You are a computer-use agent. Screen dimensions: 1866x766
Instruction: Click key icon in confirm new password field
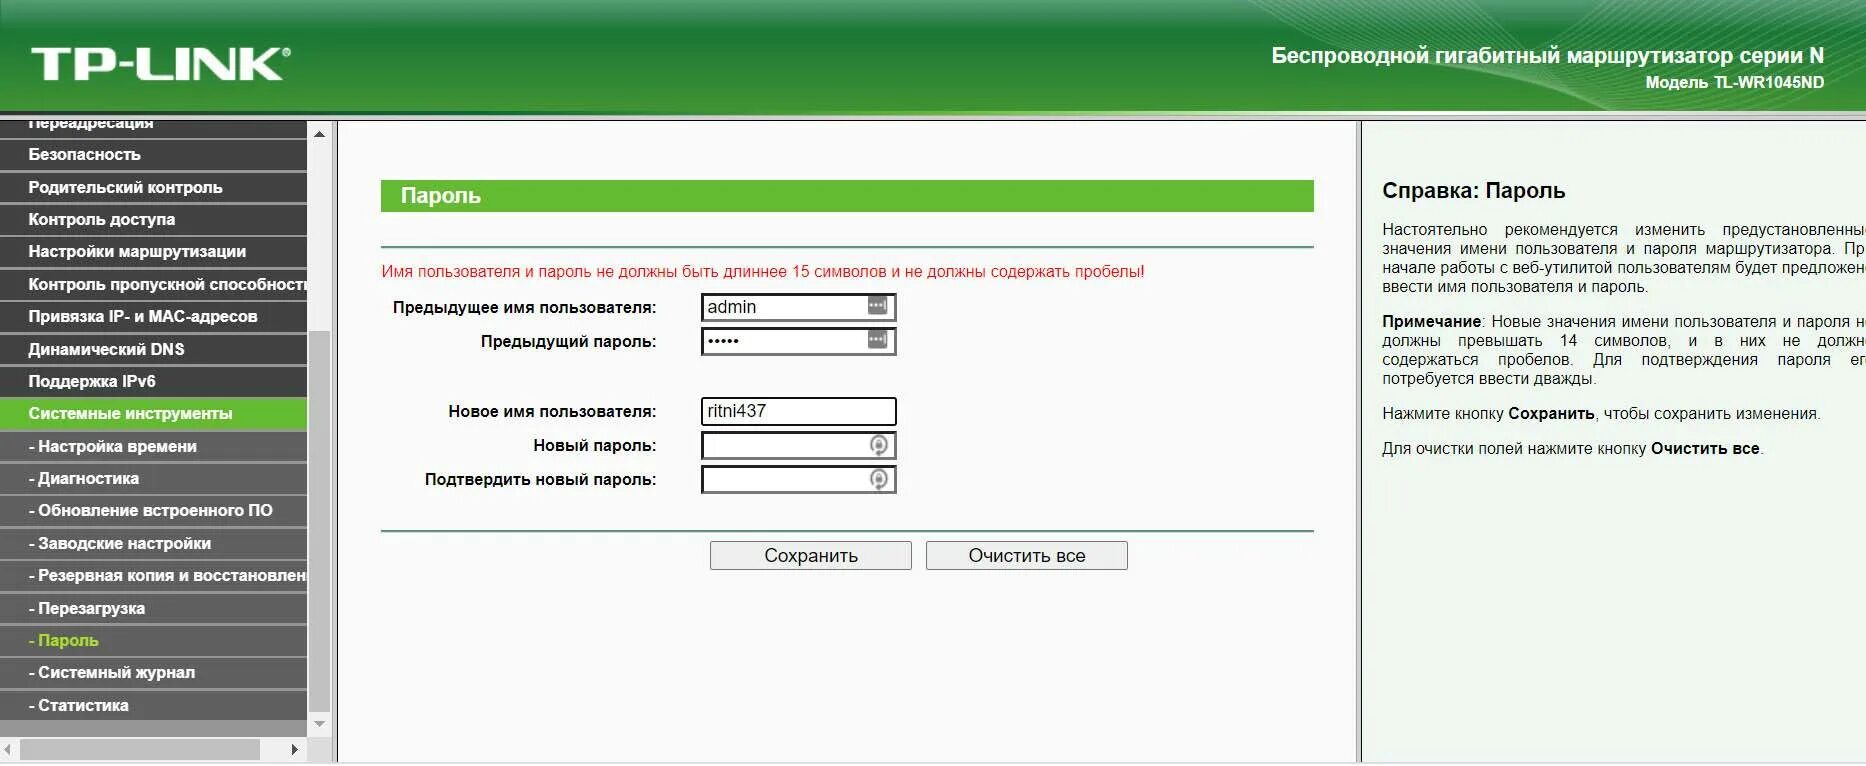[x=878, y=479]
